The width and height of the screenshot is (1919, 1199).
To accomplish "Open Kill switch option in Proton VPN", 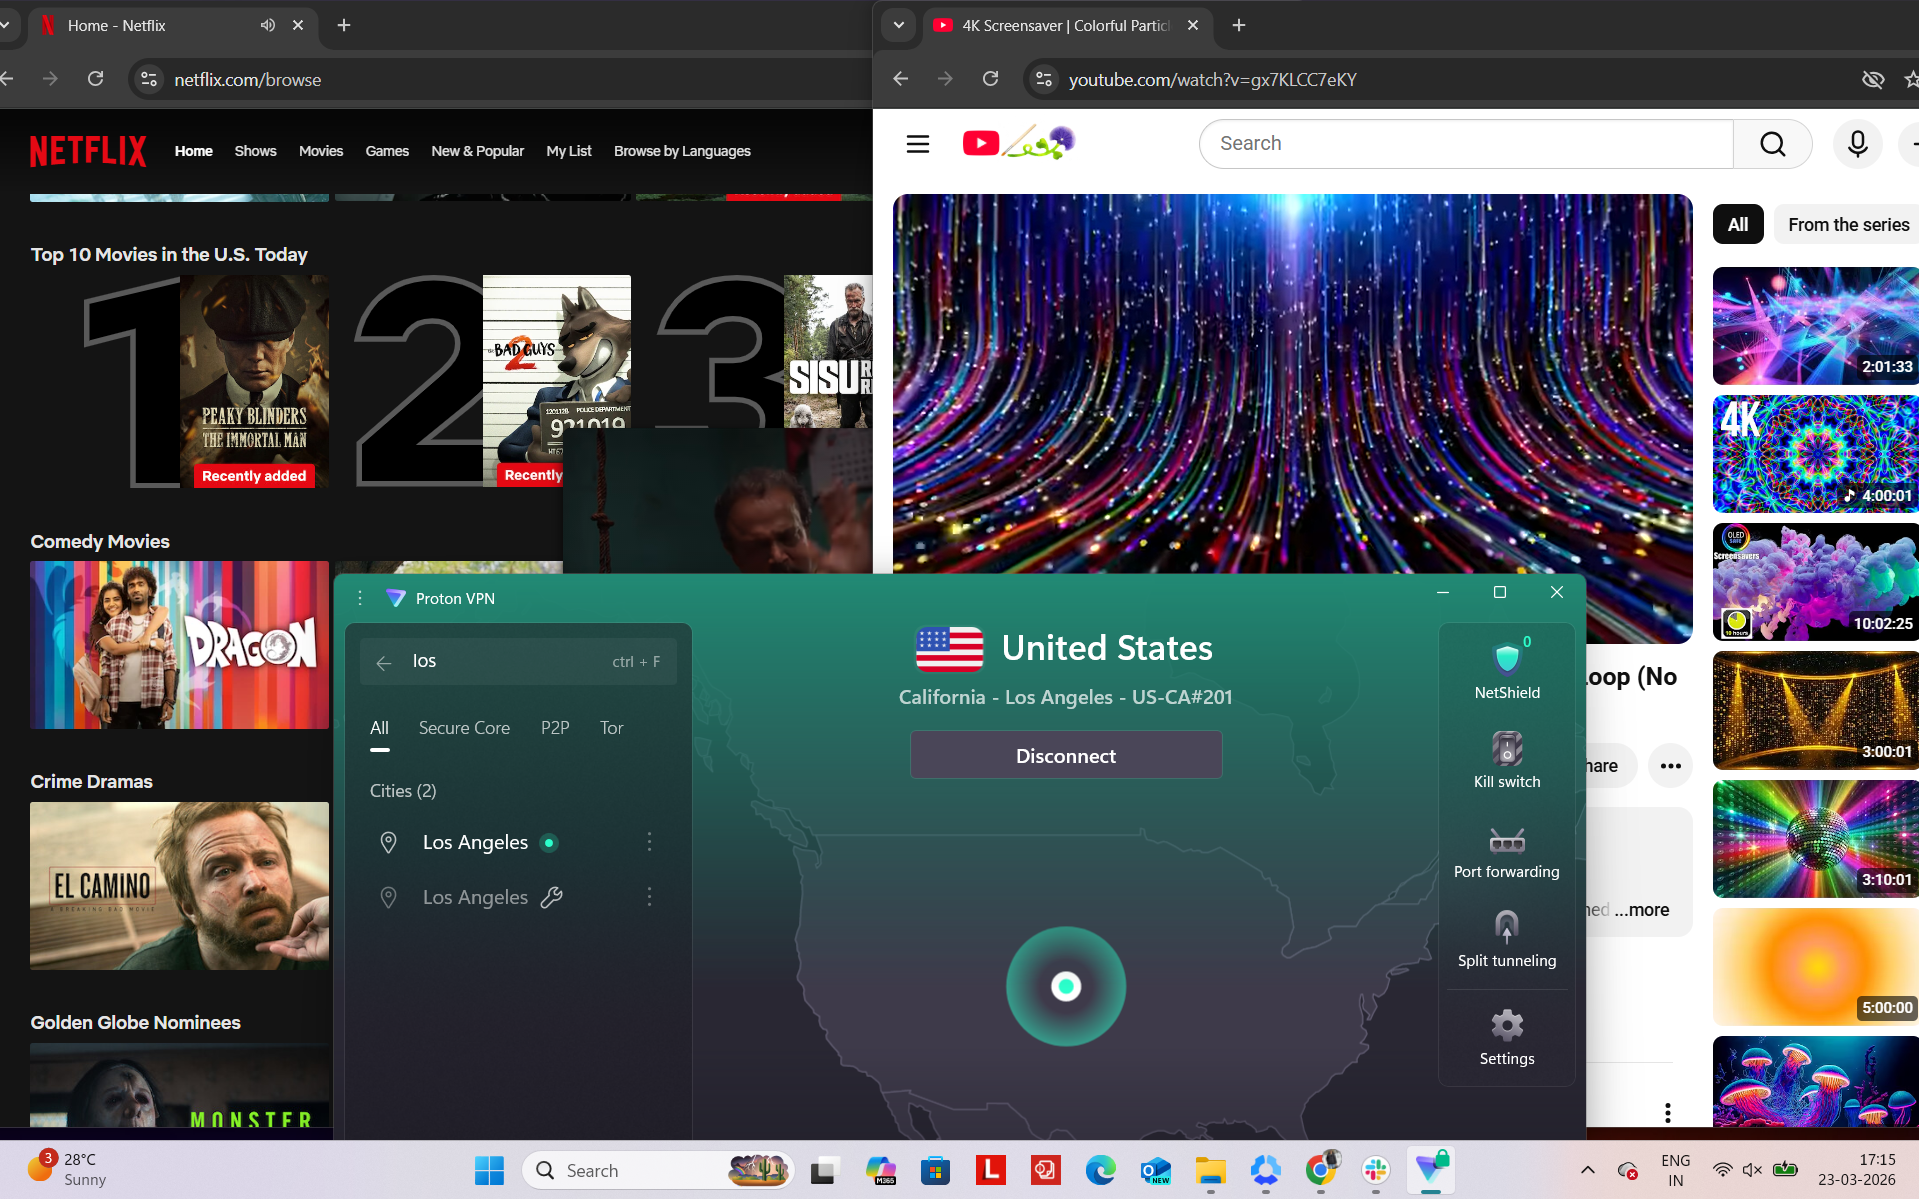I will click(x=1506, y=760).
